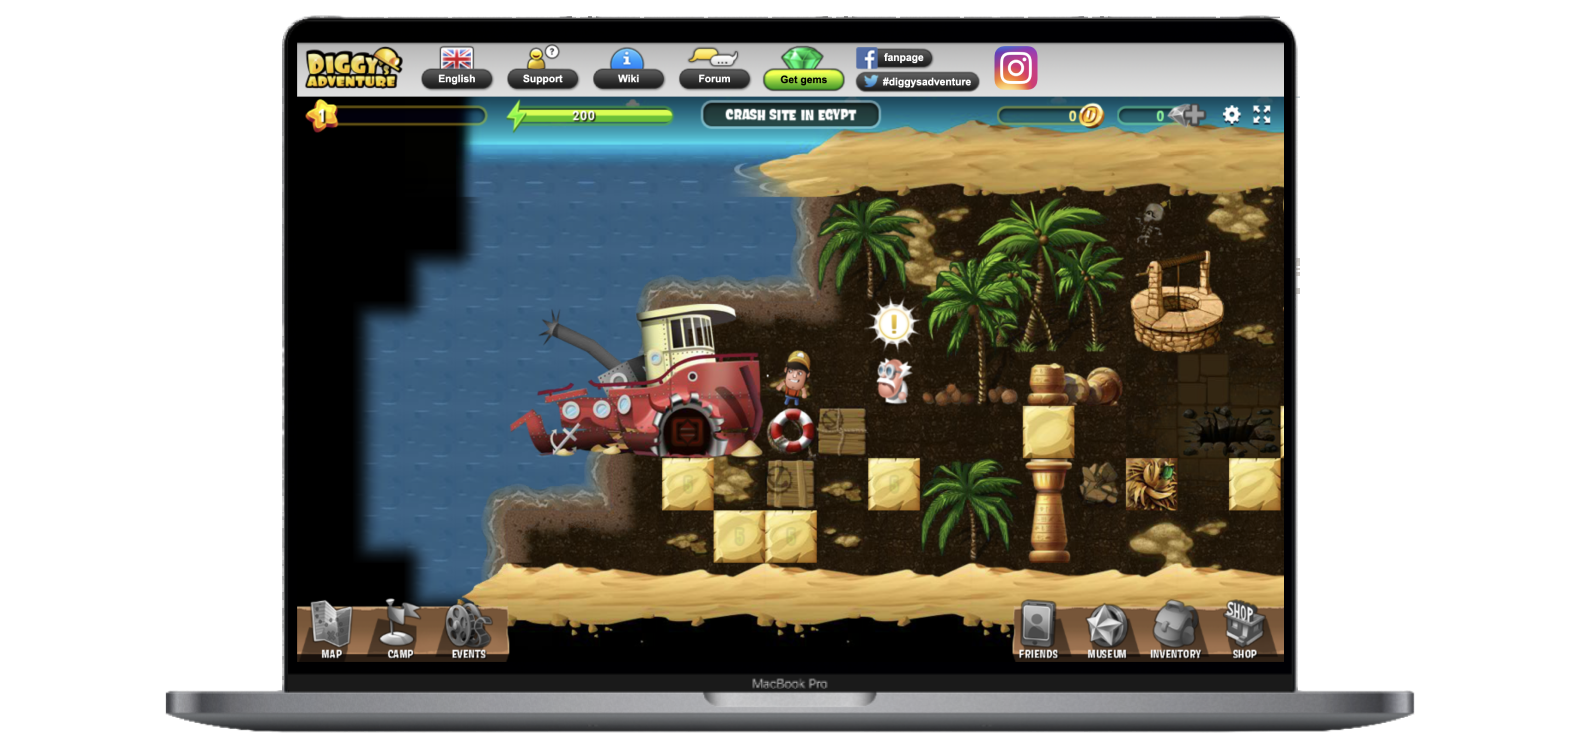This screenshot has height=748, width=1584.
Task: Click the green Get gems button
Action: pos(804,80)
